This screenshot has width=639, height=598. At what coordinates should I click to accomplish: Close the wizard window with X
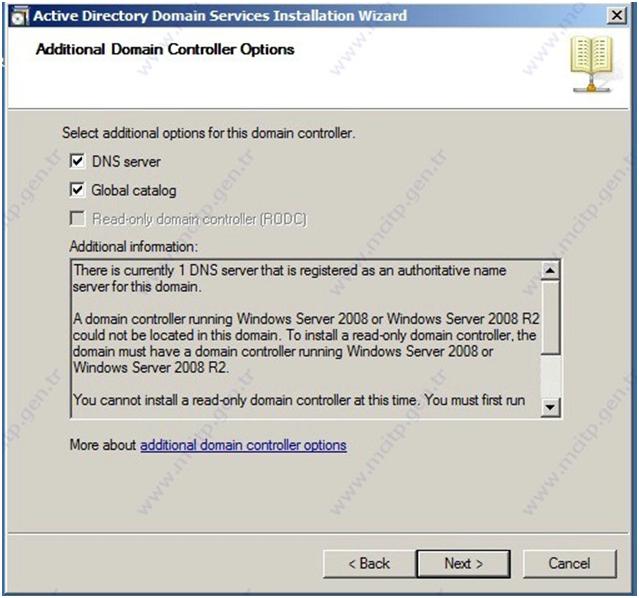point(617,16)
